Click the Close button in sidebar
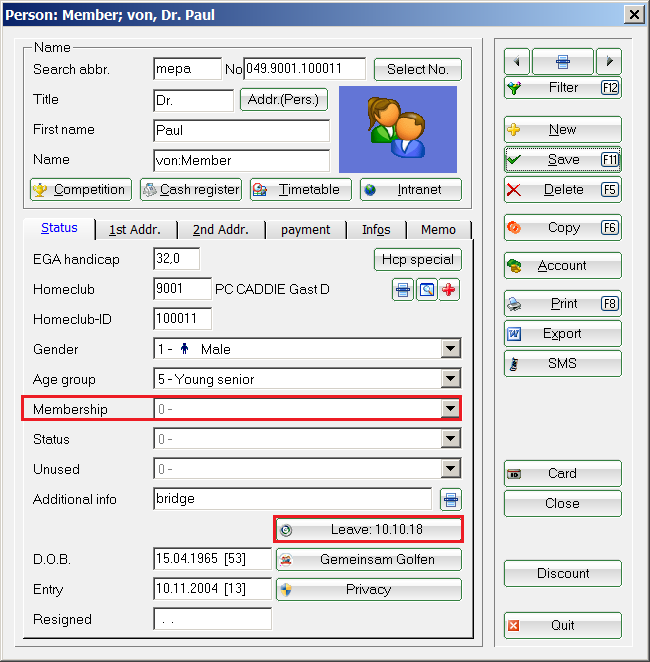This screenshot has width=650, height=662. pyautogui.click(x=563, y=503)
